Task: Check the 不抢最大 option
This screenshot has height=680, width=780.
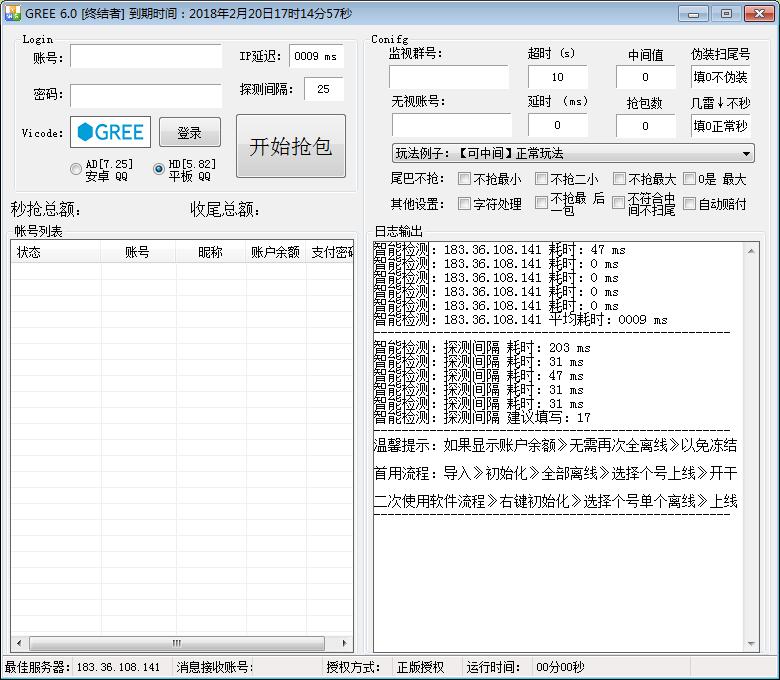Action: click(619, 179)
